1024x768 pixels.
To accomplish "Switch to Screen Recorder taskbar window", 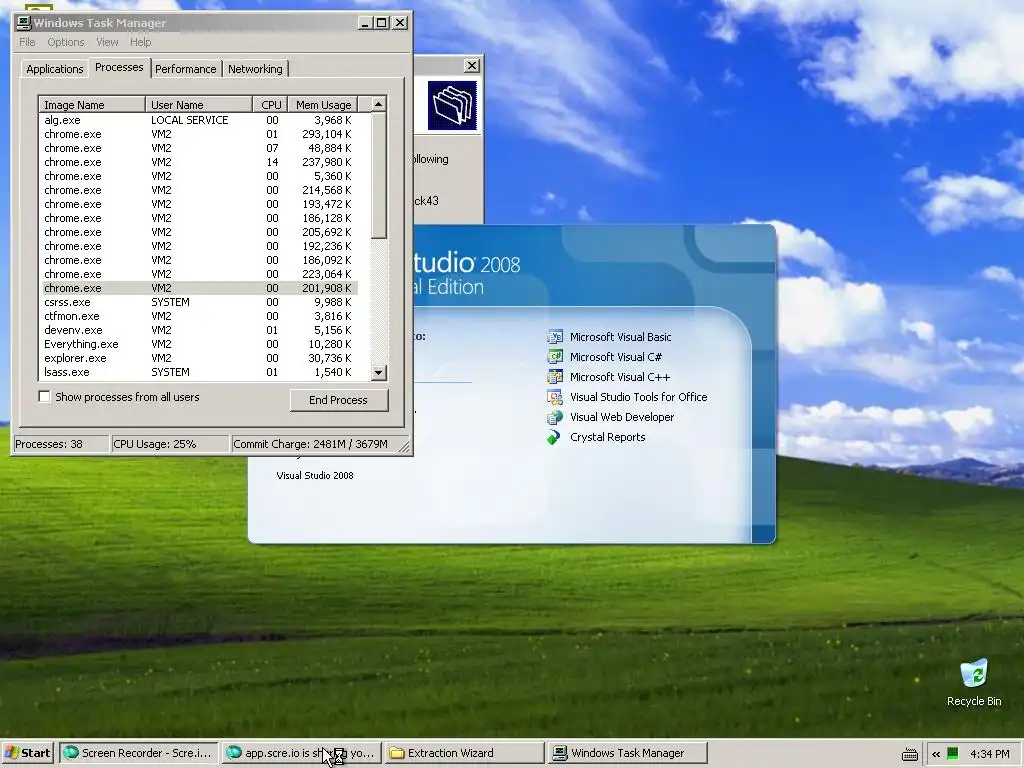I will click(x=138, y=753).
